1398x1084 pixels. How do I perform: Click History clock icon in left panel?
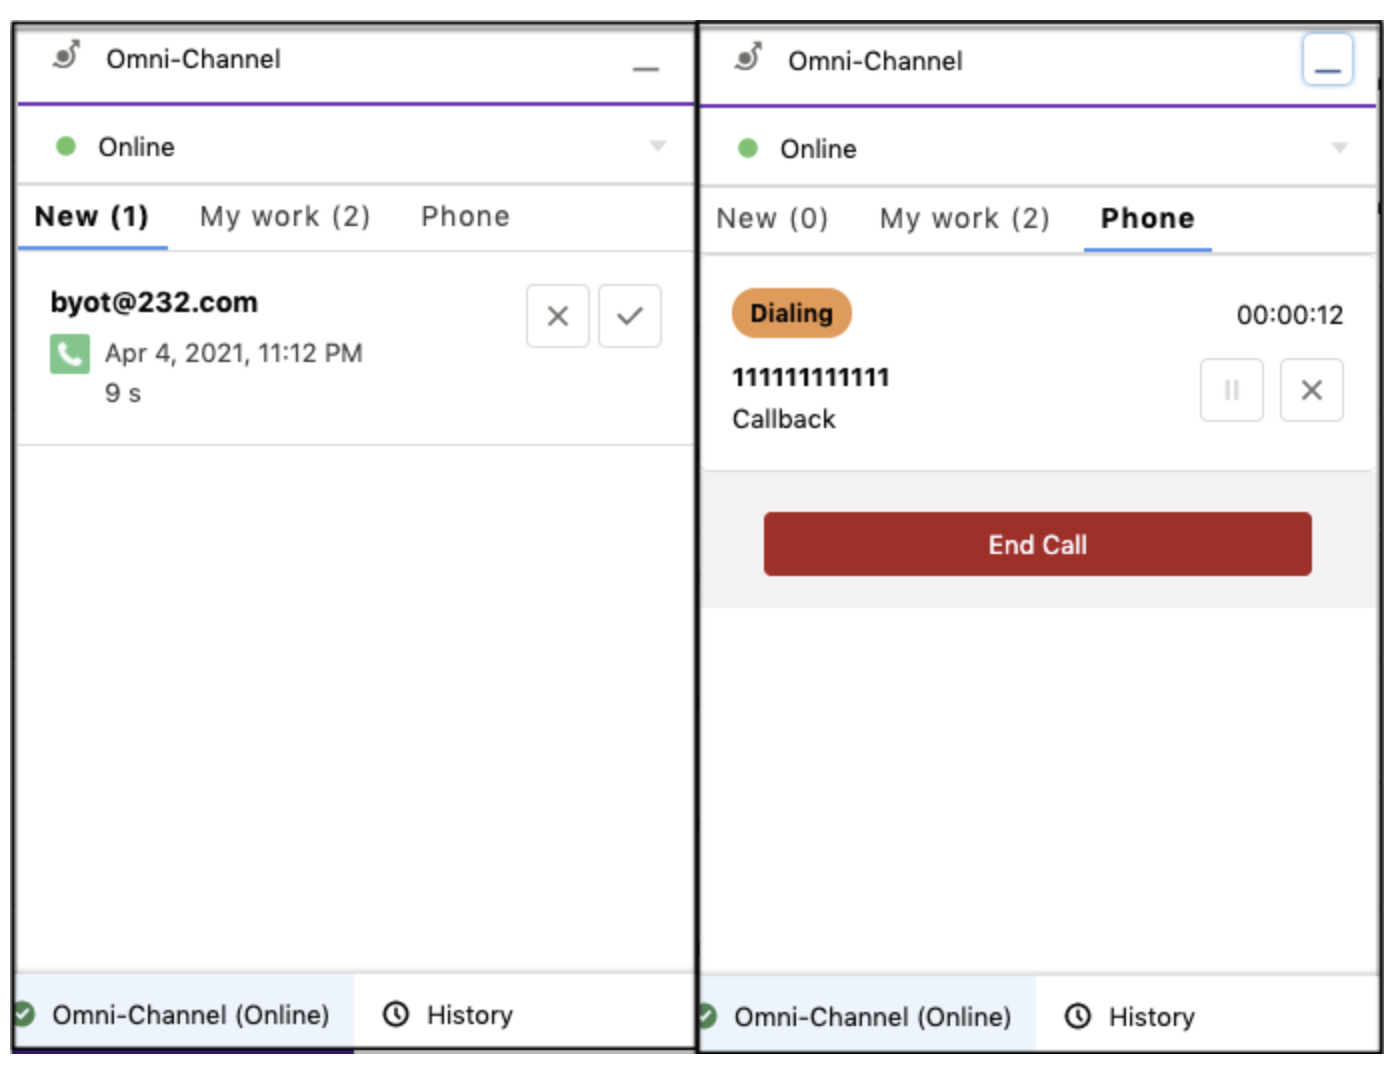pos(396,1014)
